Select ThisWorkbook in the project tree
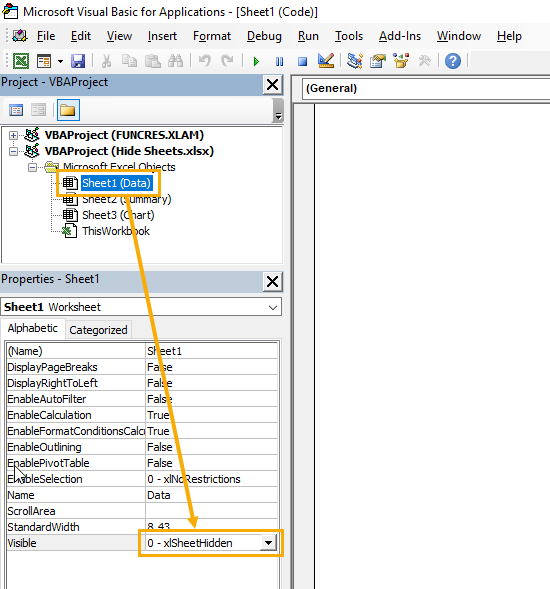The image size is (550, 589). click(x=116, y=231)
